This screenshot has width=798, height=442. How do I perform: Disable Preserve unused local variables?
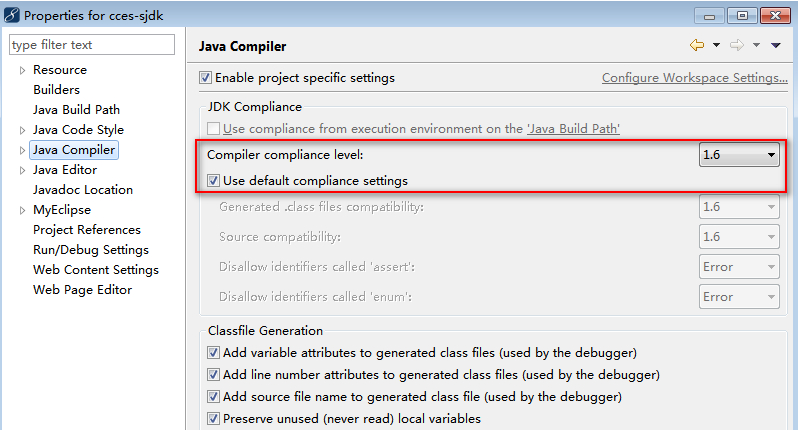point(213,419)
